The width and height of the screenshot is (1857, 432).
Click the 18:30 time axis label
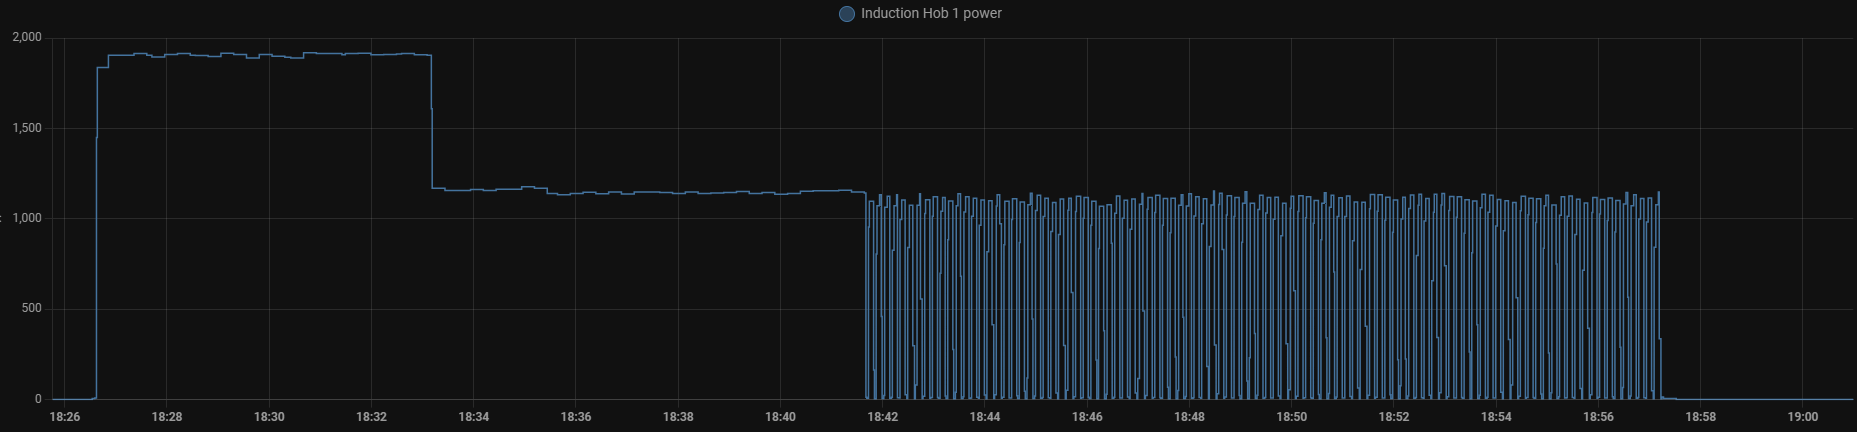269,417
